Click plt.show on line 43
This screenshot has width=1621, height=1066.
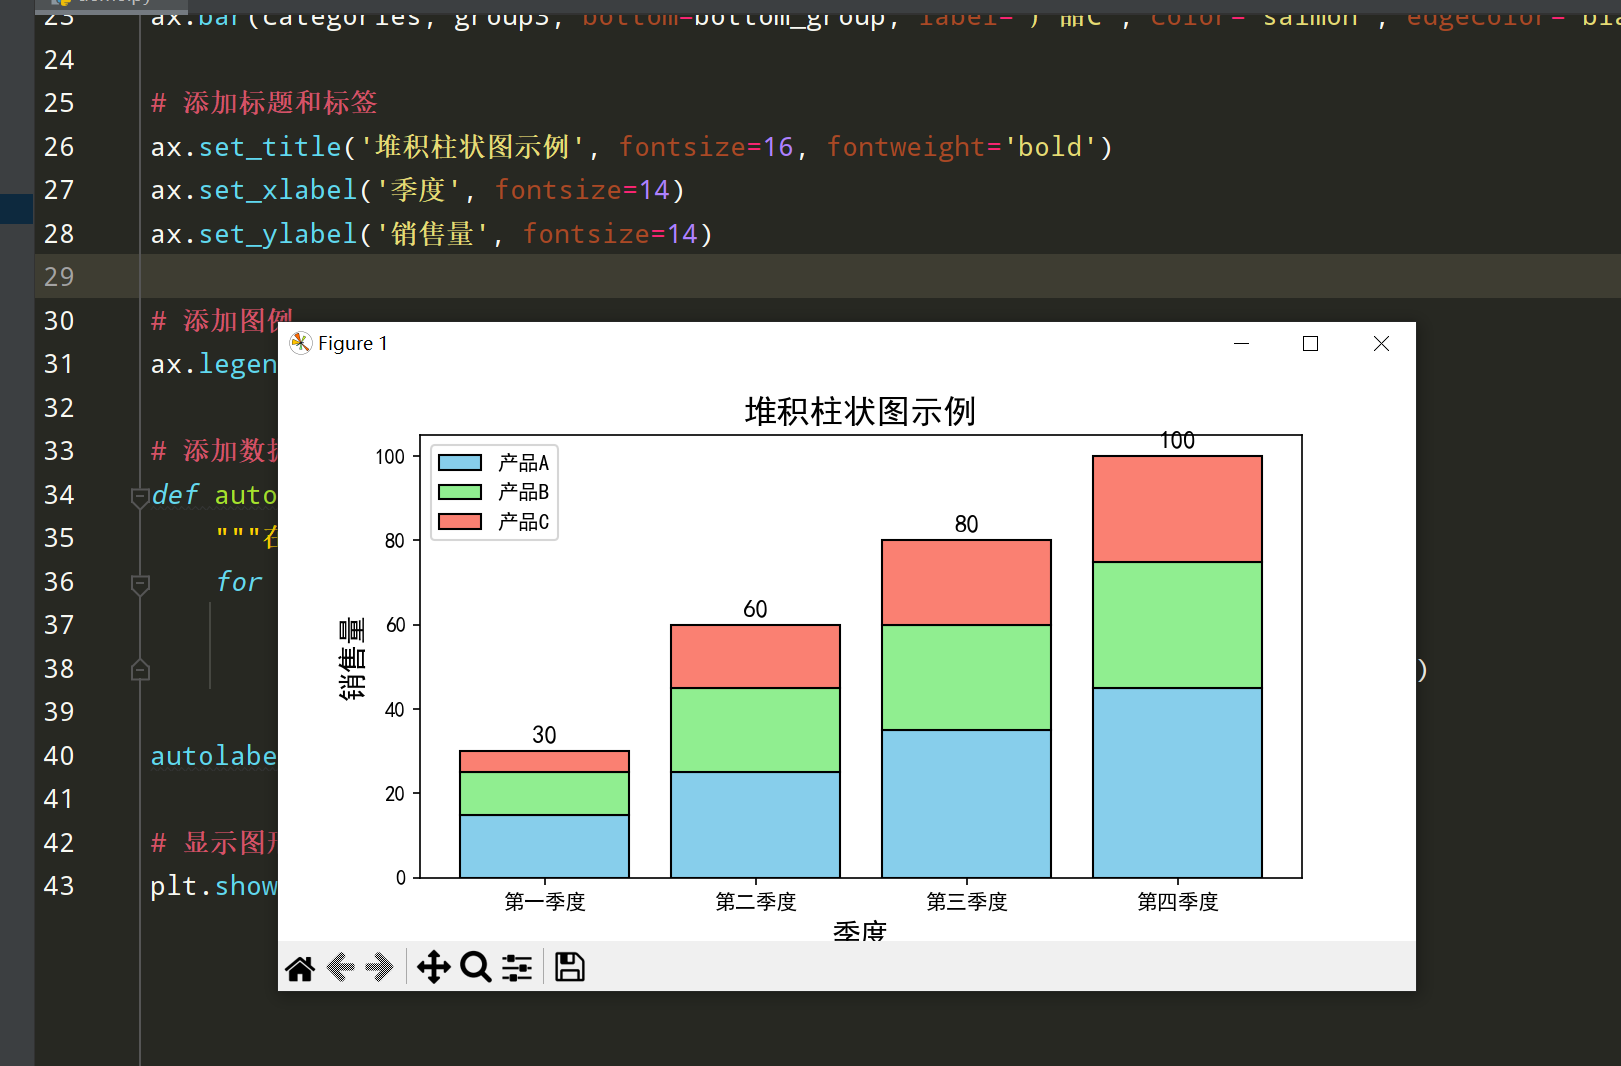(213, 886)
